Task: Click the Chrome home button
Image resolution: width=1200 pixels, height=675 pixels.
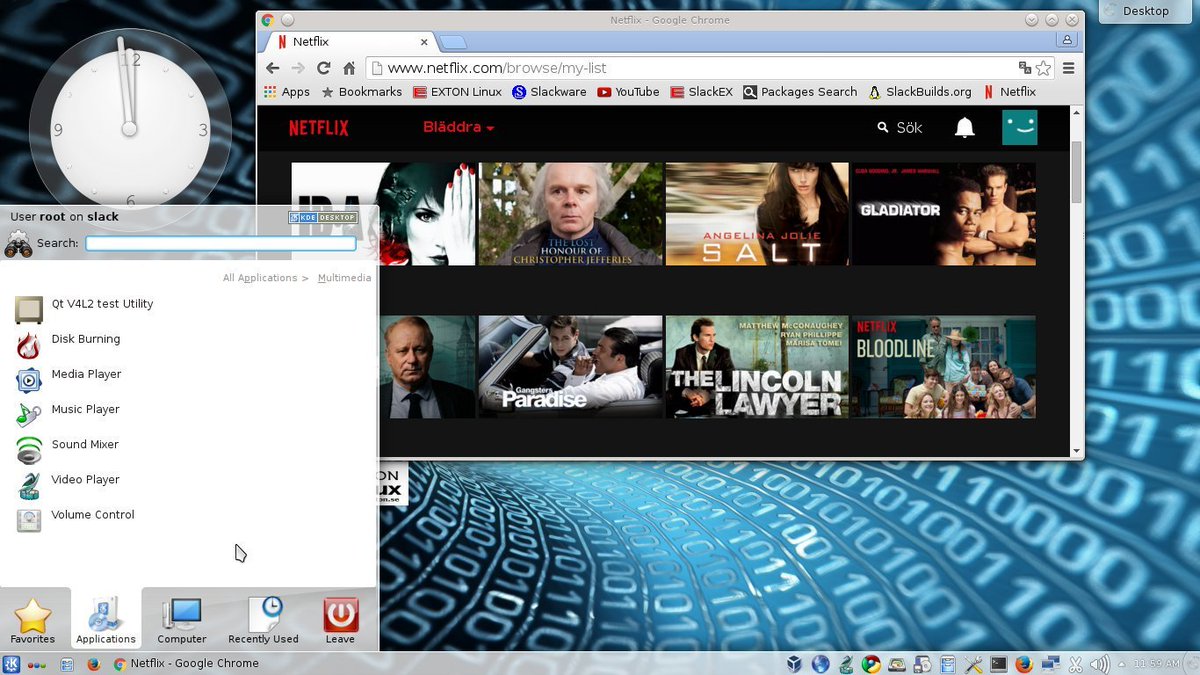Action: click(349, 68)
